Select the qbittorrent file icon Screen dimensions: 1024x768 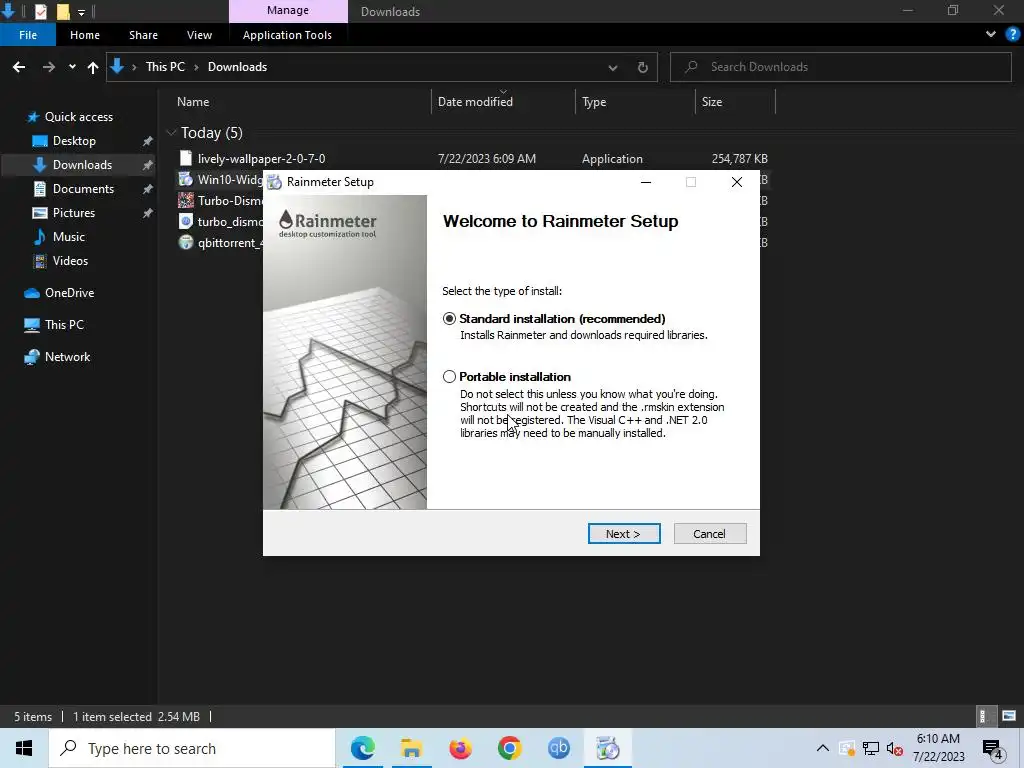point(186,242)
